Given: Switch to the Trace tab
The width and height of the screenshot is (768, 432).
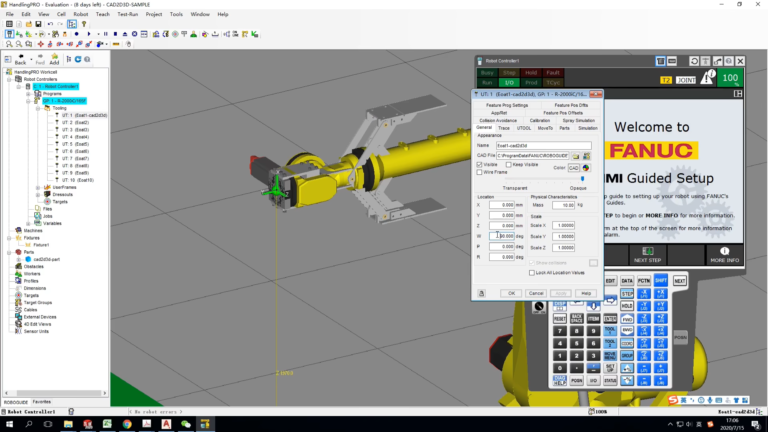Looking at the screenshot, I should (x=504, y=128).
